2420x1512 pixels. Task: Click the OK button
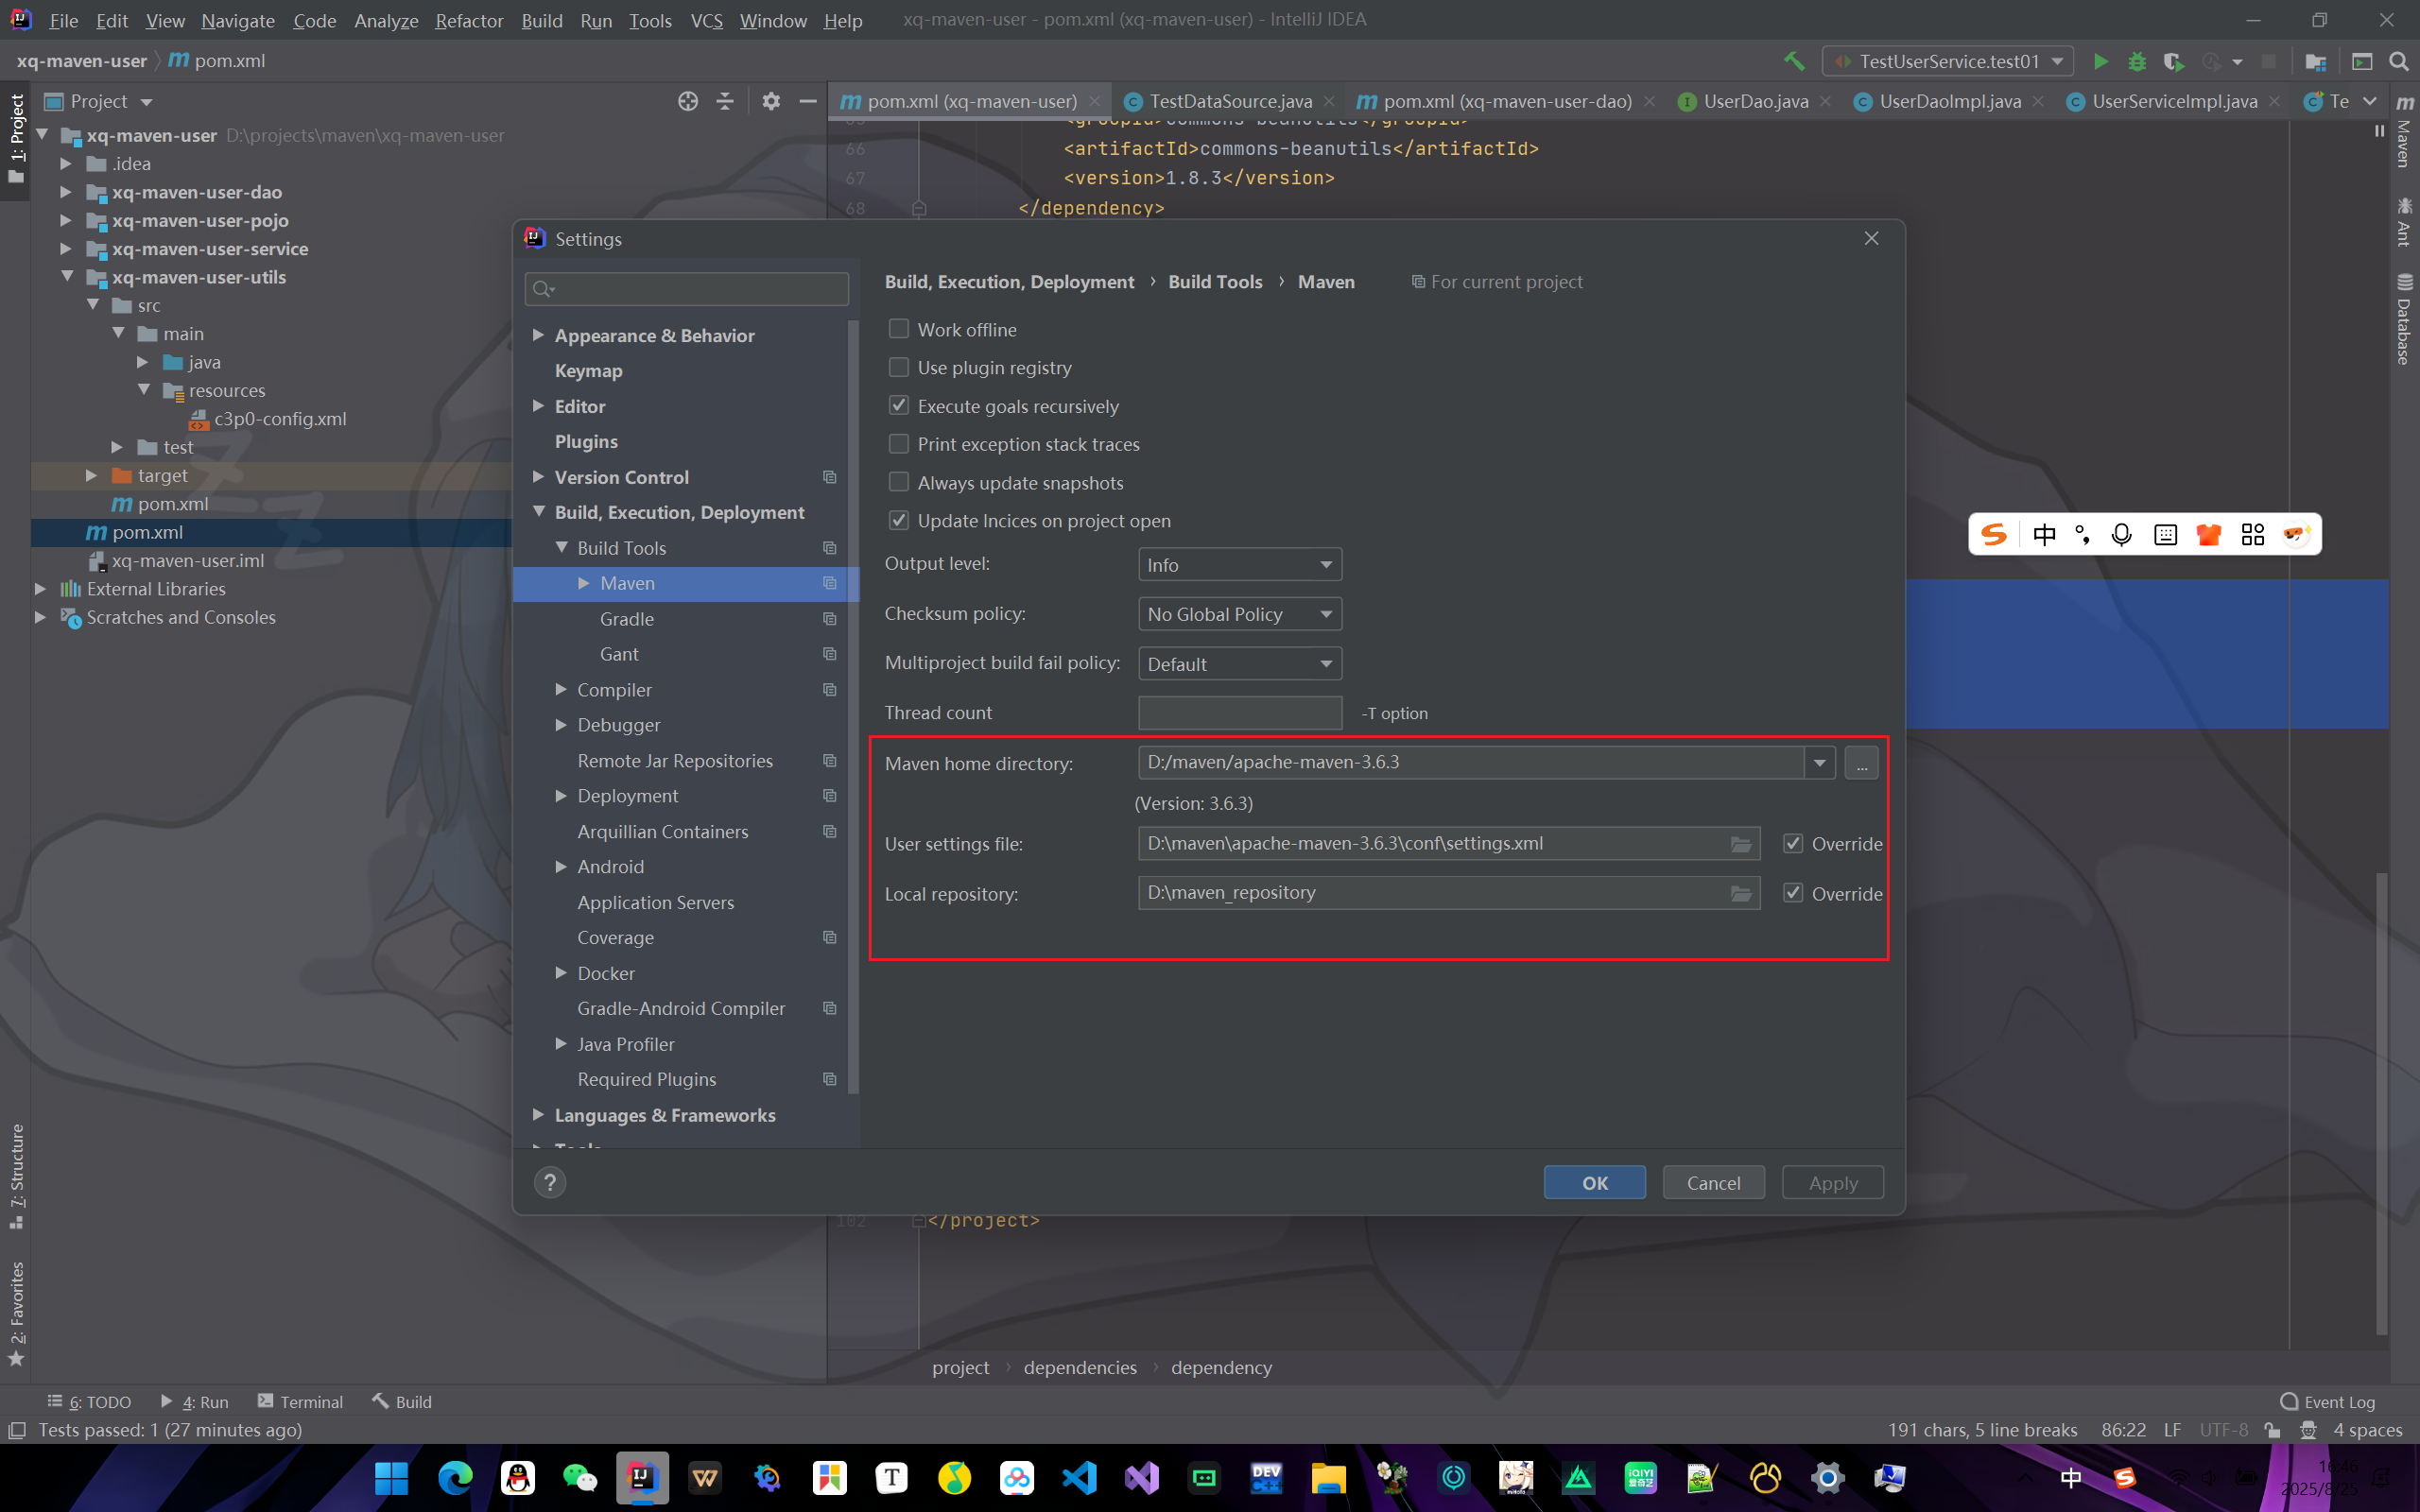1594,1183
